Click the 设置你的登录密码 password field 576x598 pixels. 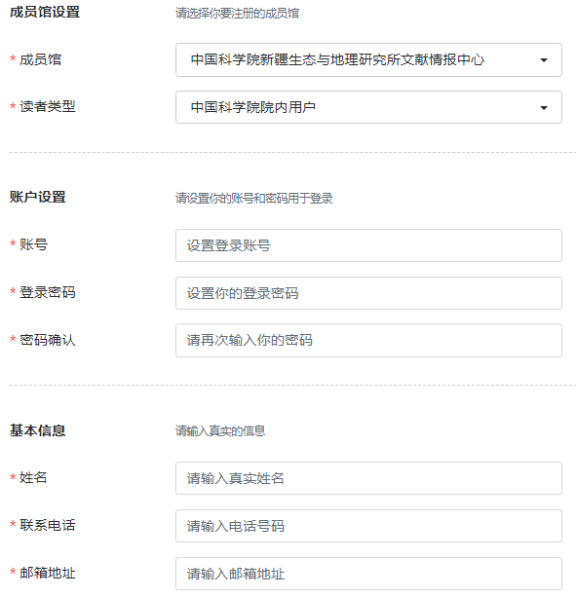368,293
